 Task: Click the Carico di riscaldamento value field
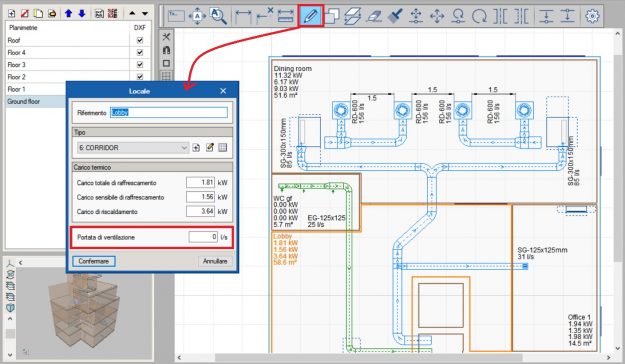coord(200,211)
